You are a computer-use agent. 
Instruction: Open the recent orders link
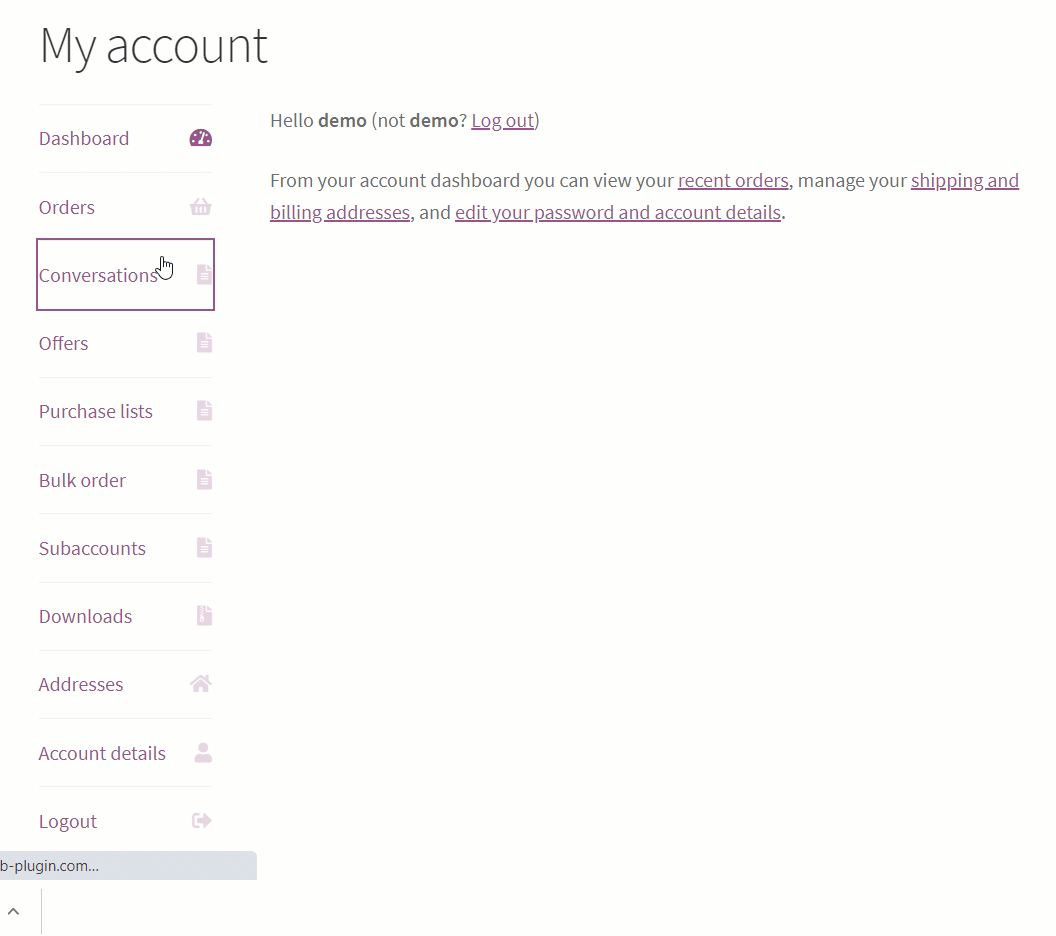(733, 181)
